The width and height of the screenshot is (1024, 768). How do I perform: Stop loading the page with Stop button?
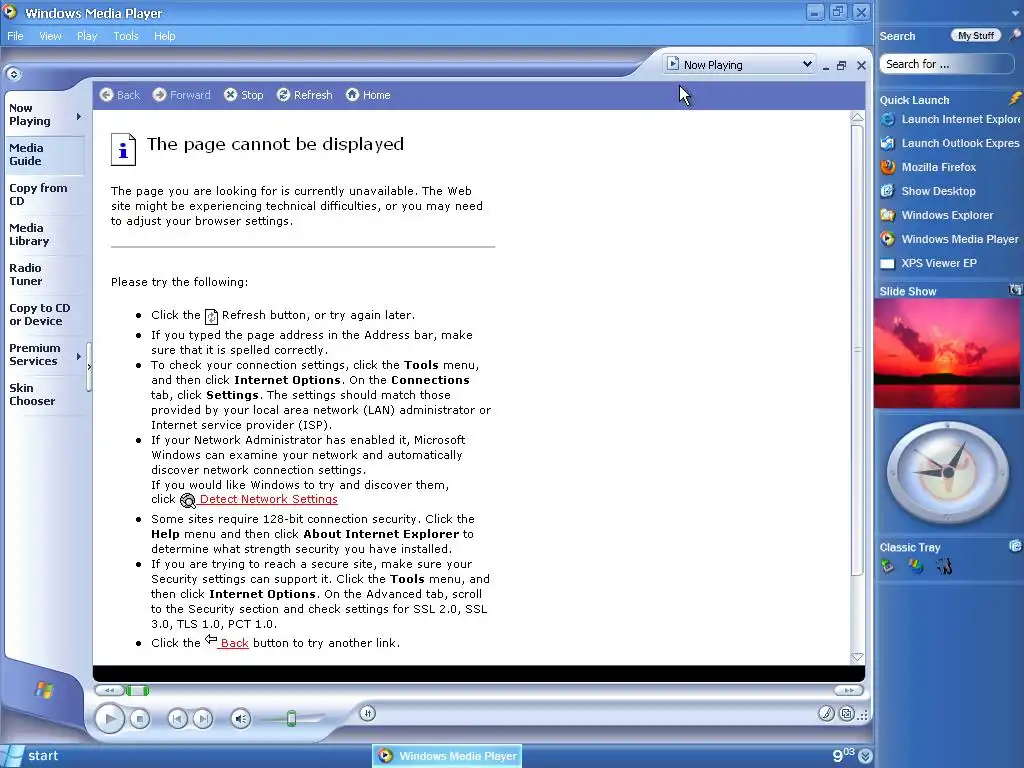click(x=244, y=95)
